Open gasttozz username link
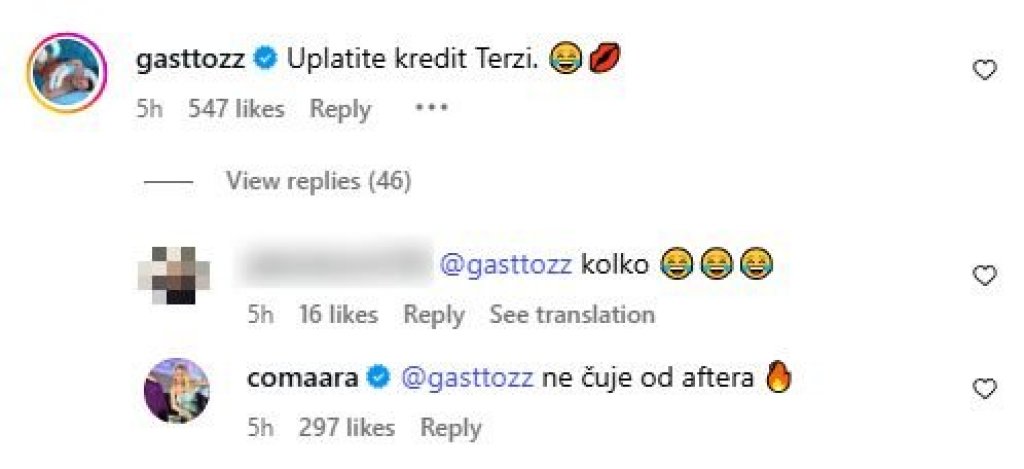Screen dimensions: 1024x469 point(192,60)
